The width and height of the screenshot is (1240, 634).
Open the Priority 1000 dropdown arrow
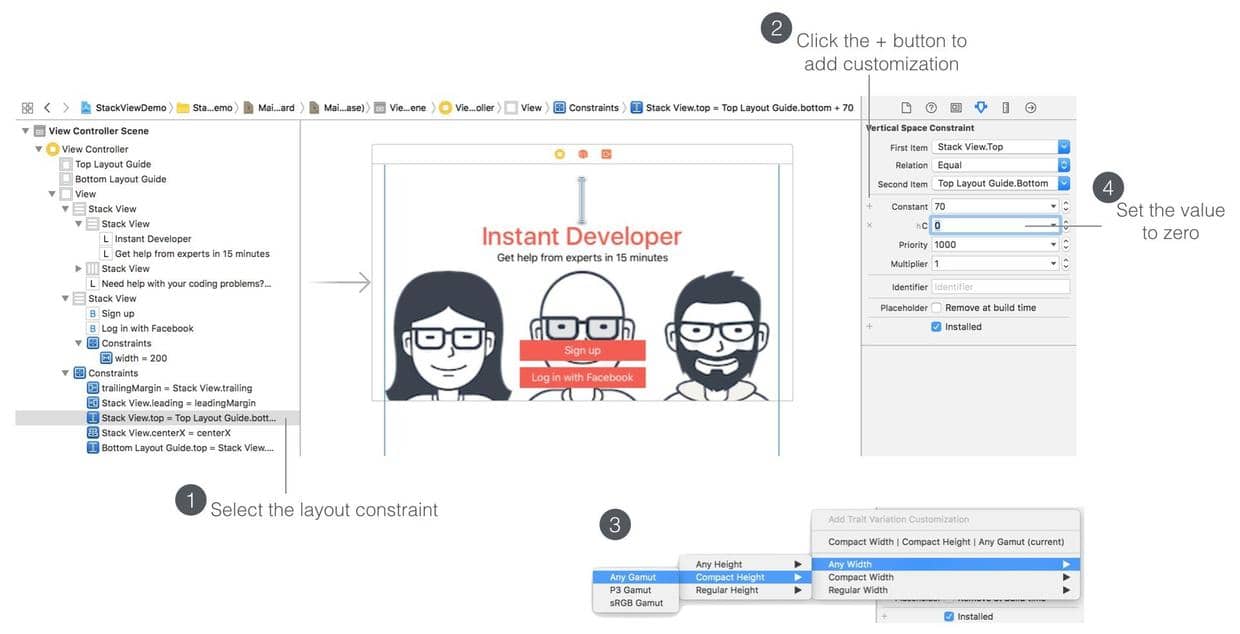(1053, 245)
